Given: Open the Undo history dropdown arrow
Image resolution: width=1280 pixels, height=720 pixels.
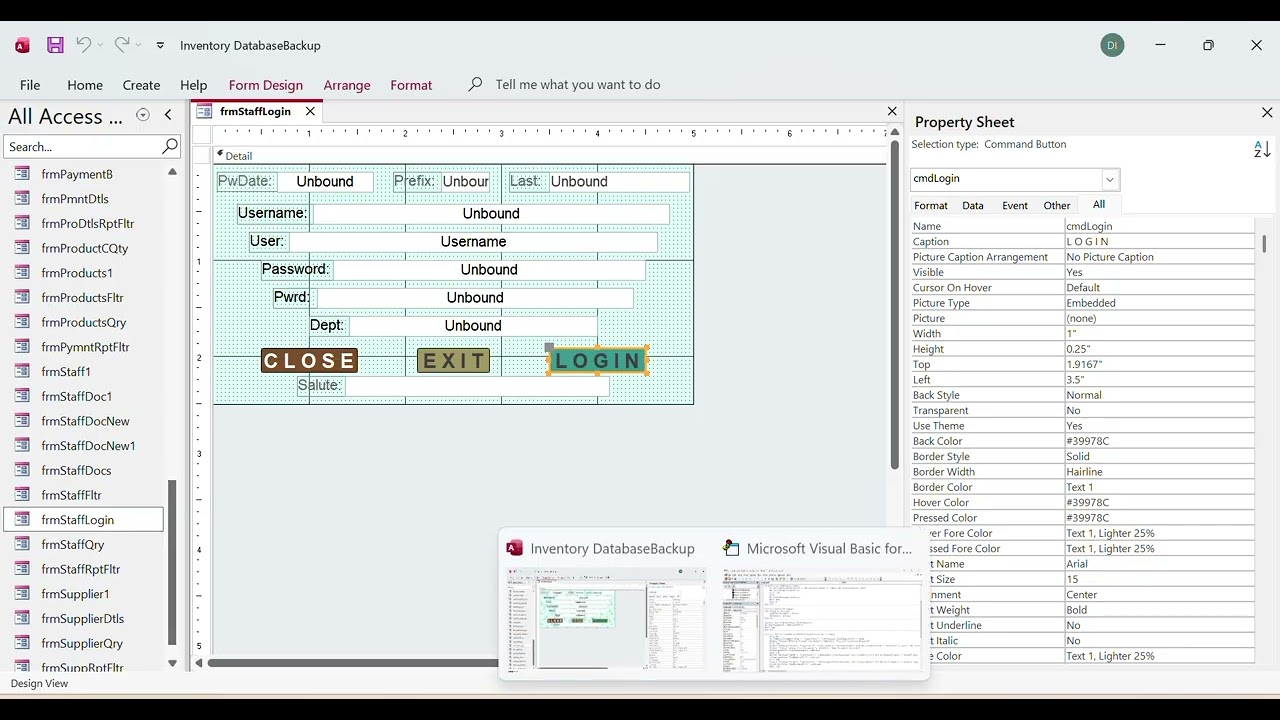Looking at the screenshot, I should pyautogui.click(x=100, y=45).
